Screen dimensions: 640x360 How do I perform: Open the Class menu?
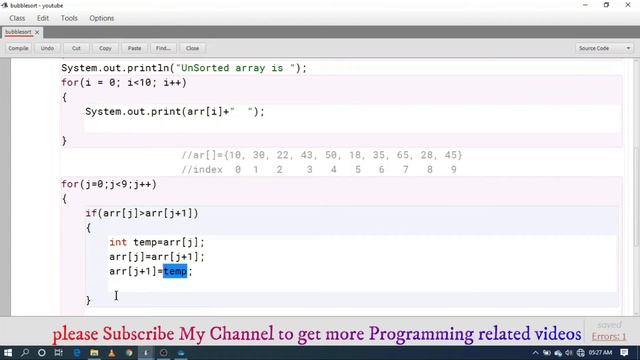[x=17, y=18]
